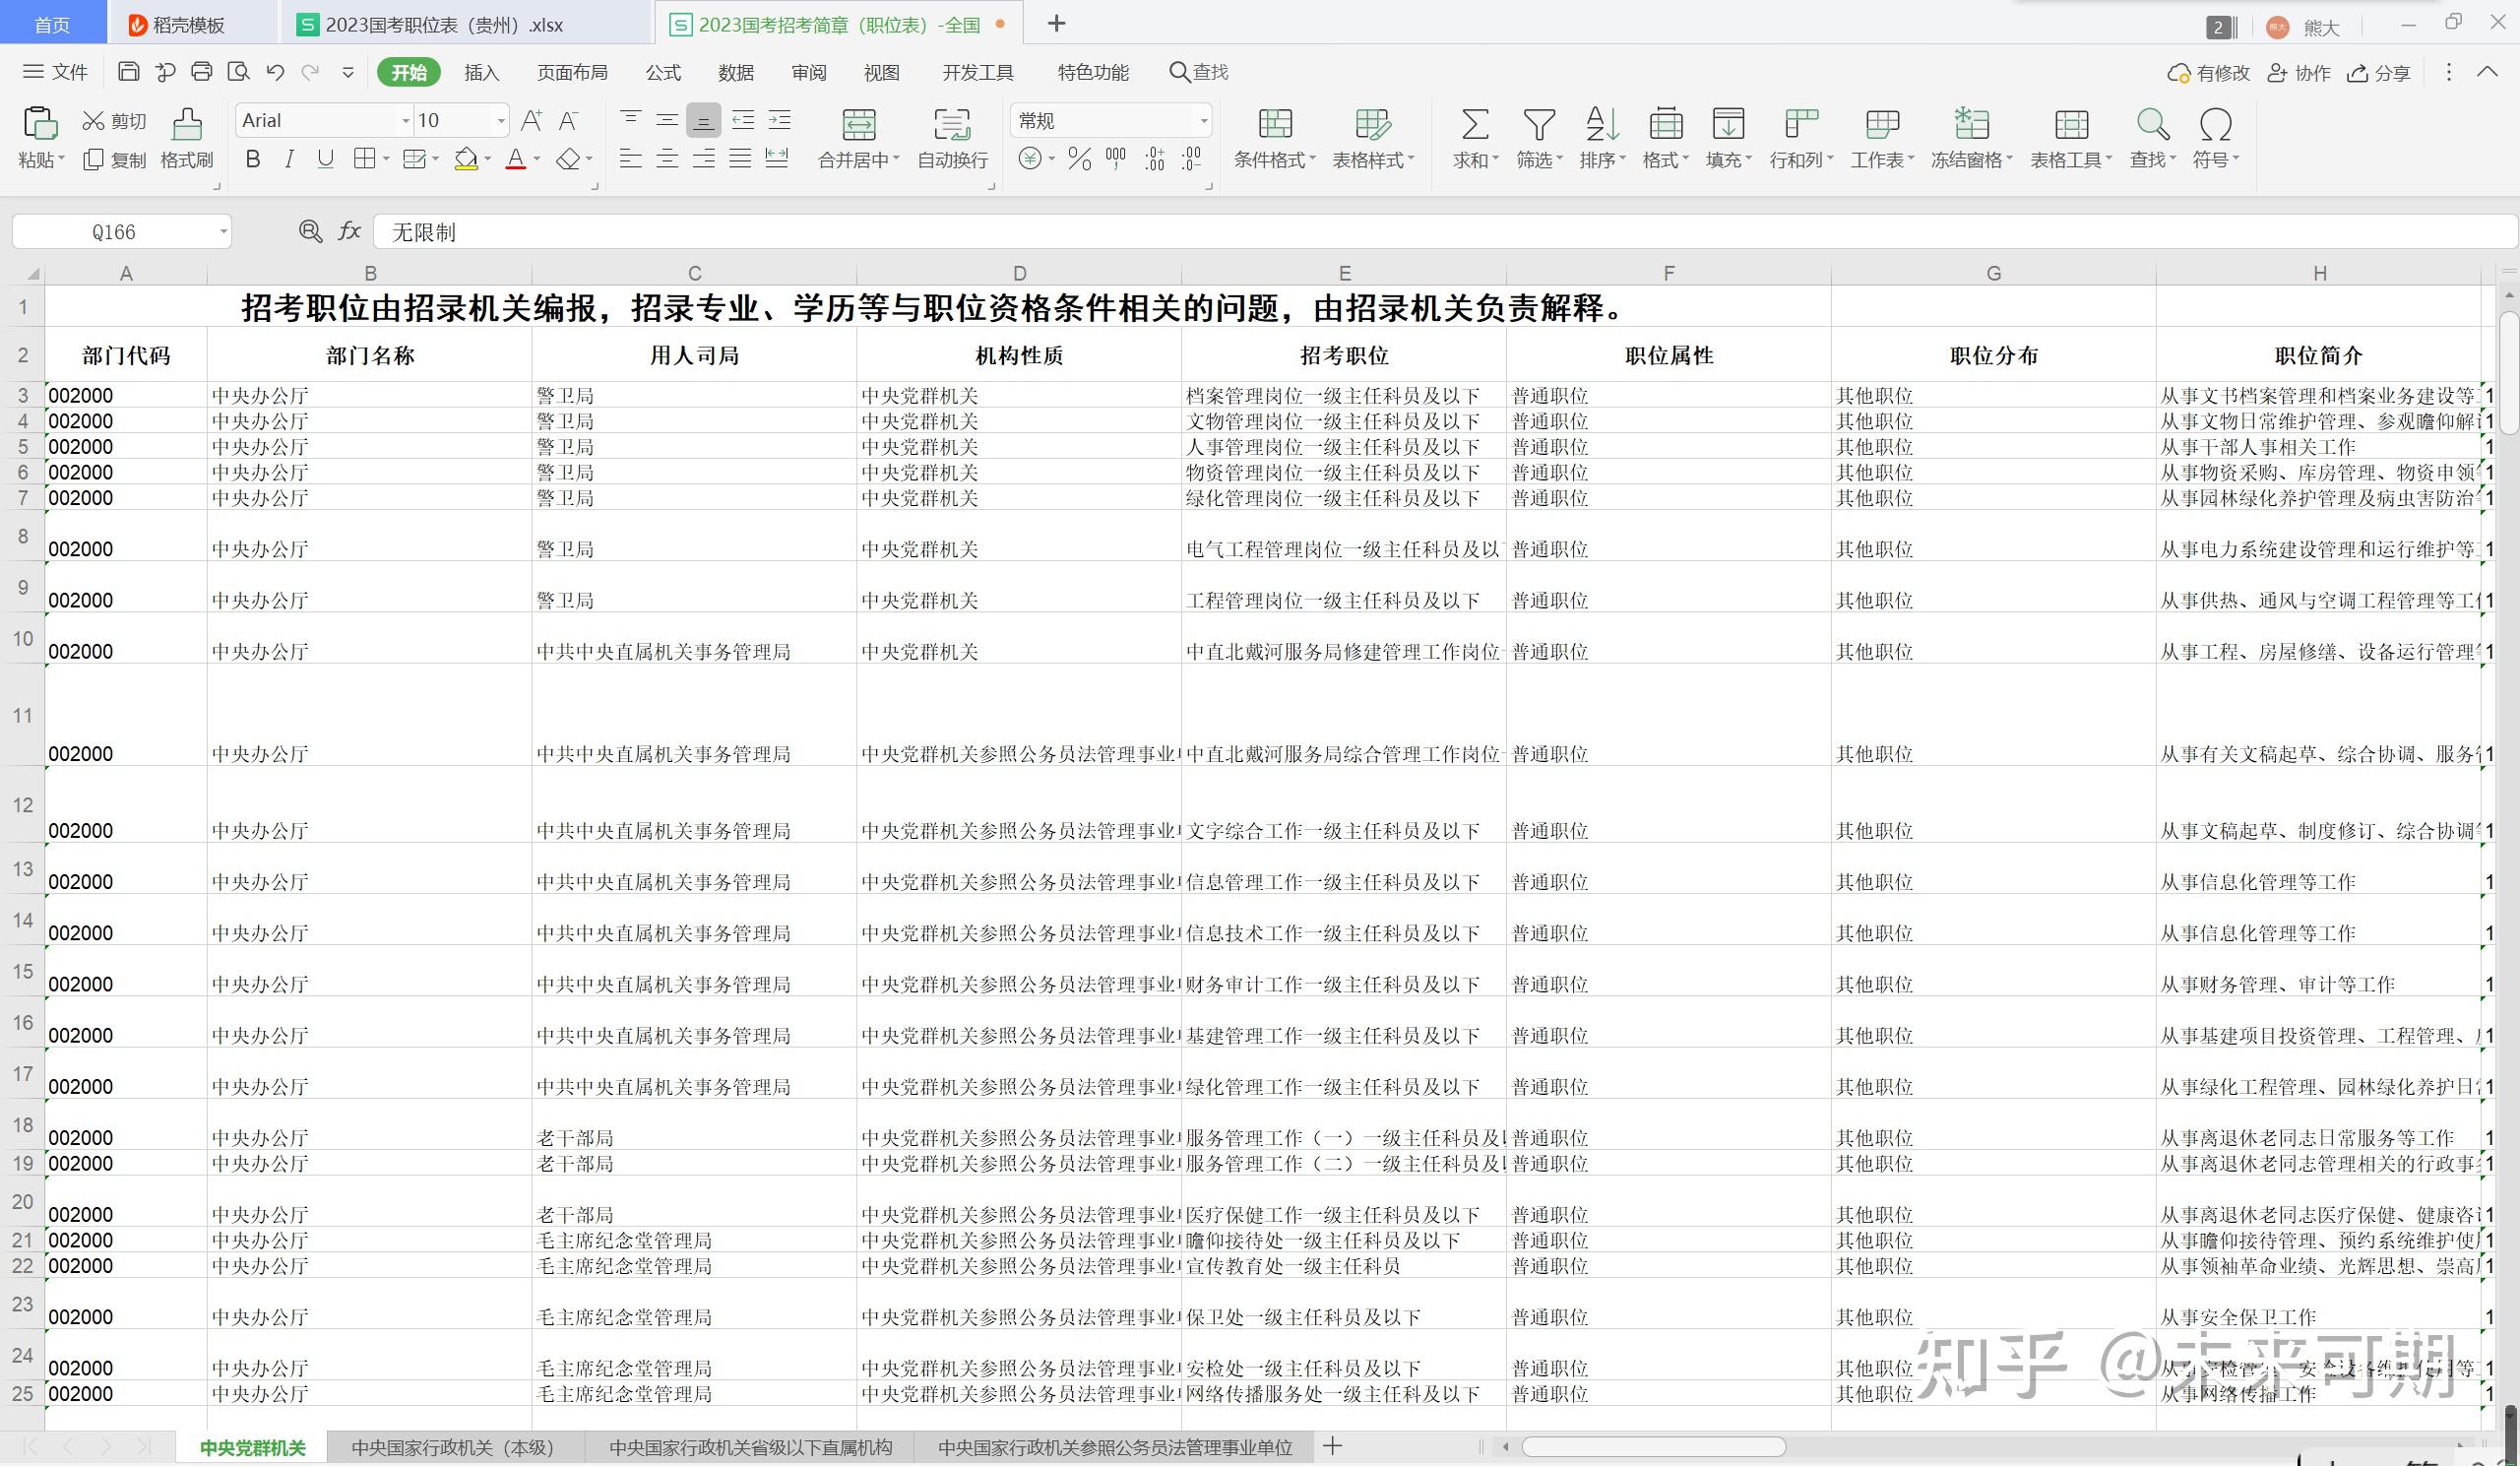Click the 查找 search command box
This screenshot has width=2520, height=1466.
coord(1199,72)
